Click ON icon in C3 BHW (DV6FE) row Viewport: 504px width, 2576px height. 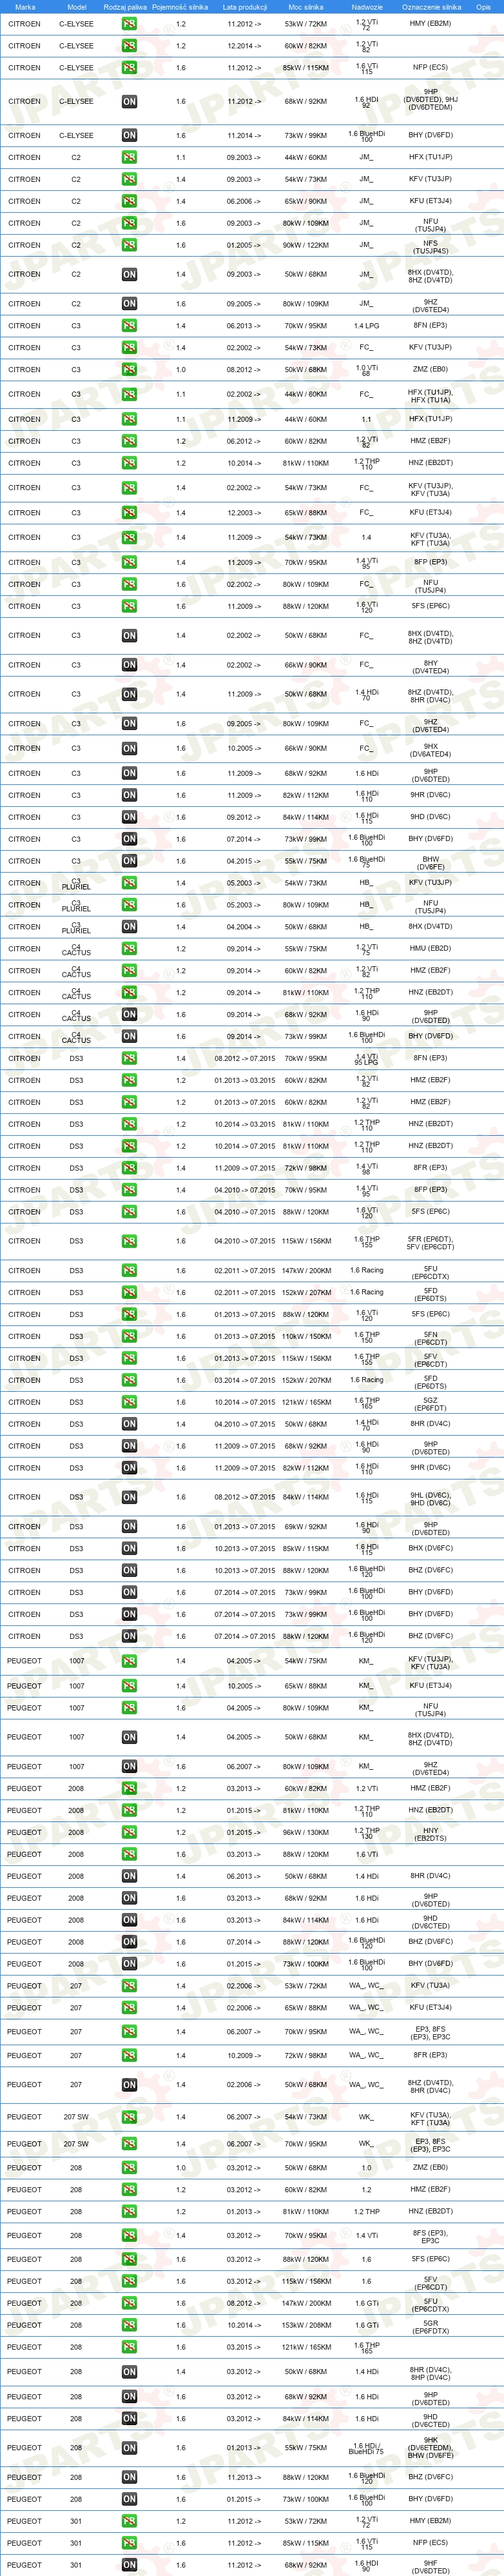click(x=129, y=861)
